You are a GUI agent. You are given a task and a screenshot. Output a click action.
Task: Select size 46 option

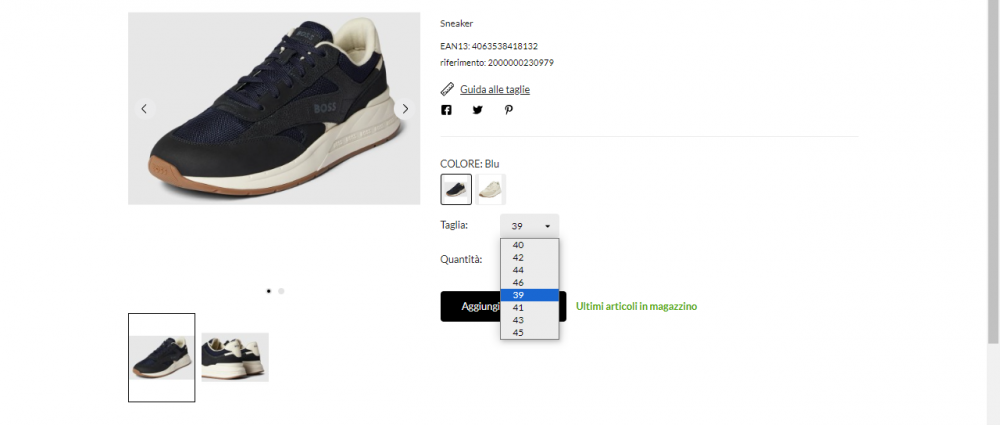click(529, 283)
